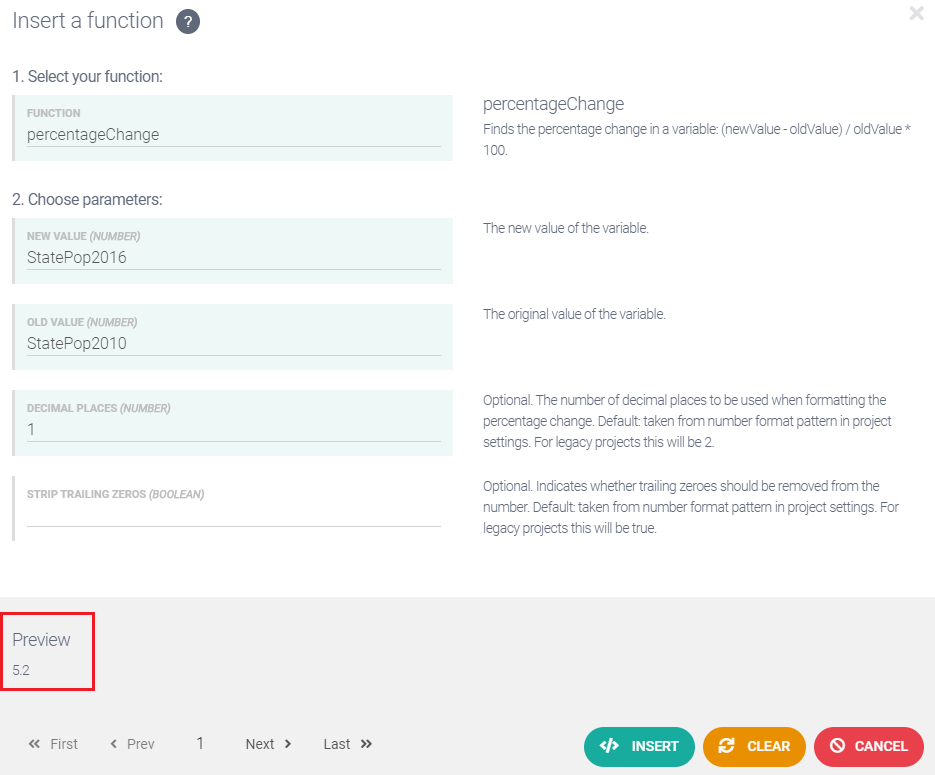
Task: Click the double-left chevron beside First
Action: tap(35, 744)
